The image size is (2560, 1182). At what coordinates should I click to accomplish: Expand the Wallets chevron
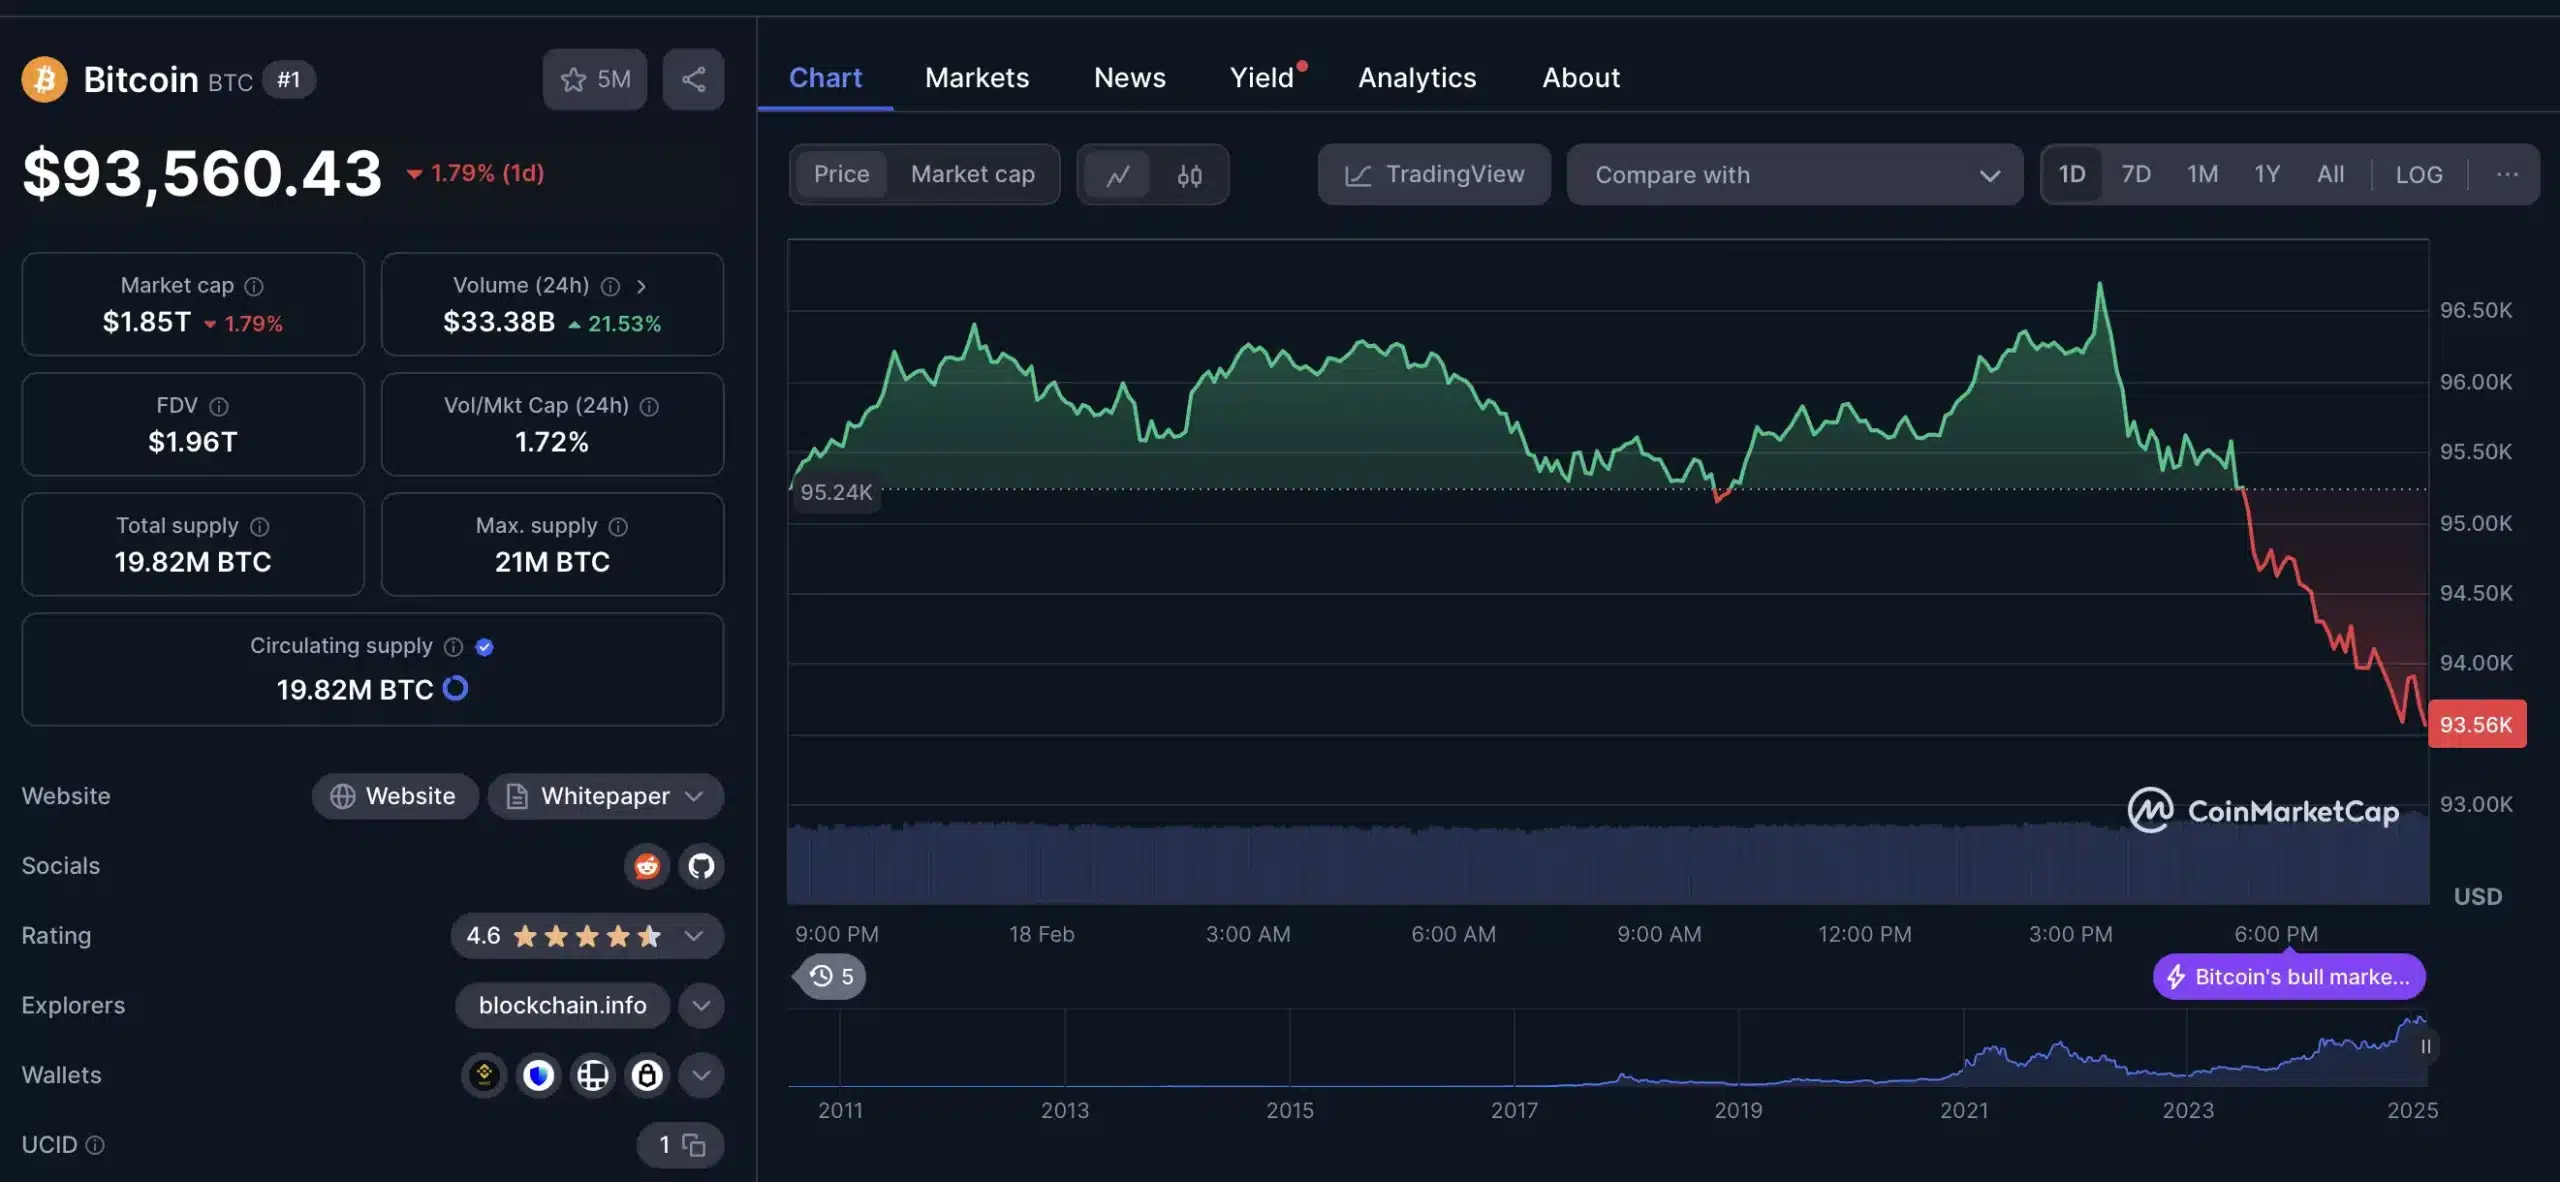tap(701, 1075)
